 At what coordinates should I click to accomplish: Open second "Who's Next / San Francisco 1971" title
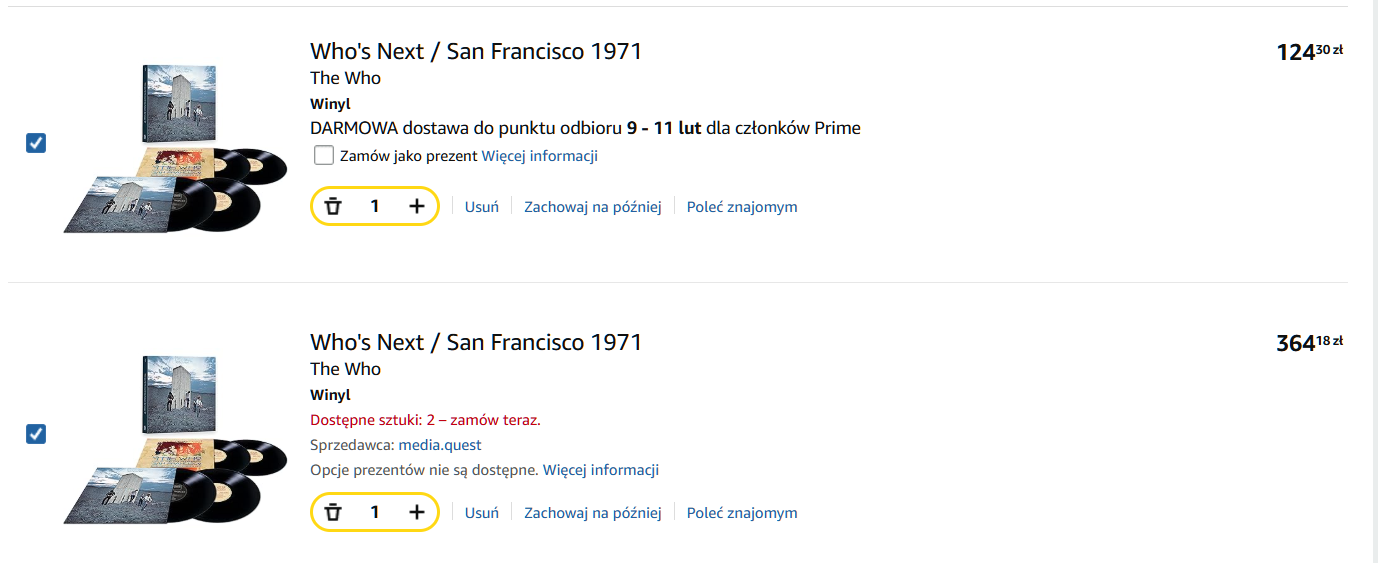[x=476, y=342]
